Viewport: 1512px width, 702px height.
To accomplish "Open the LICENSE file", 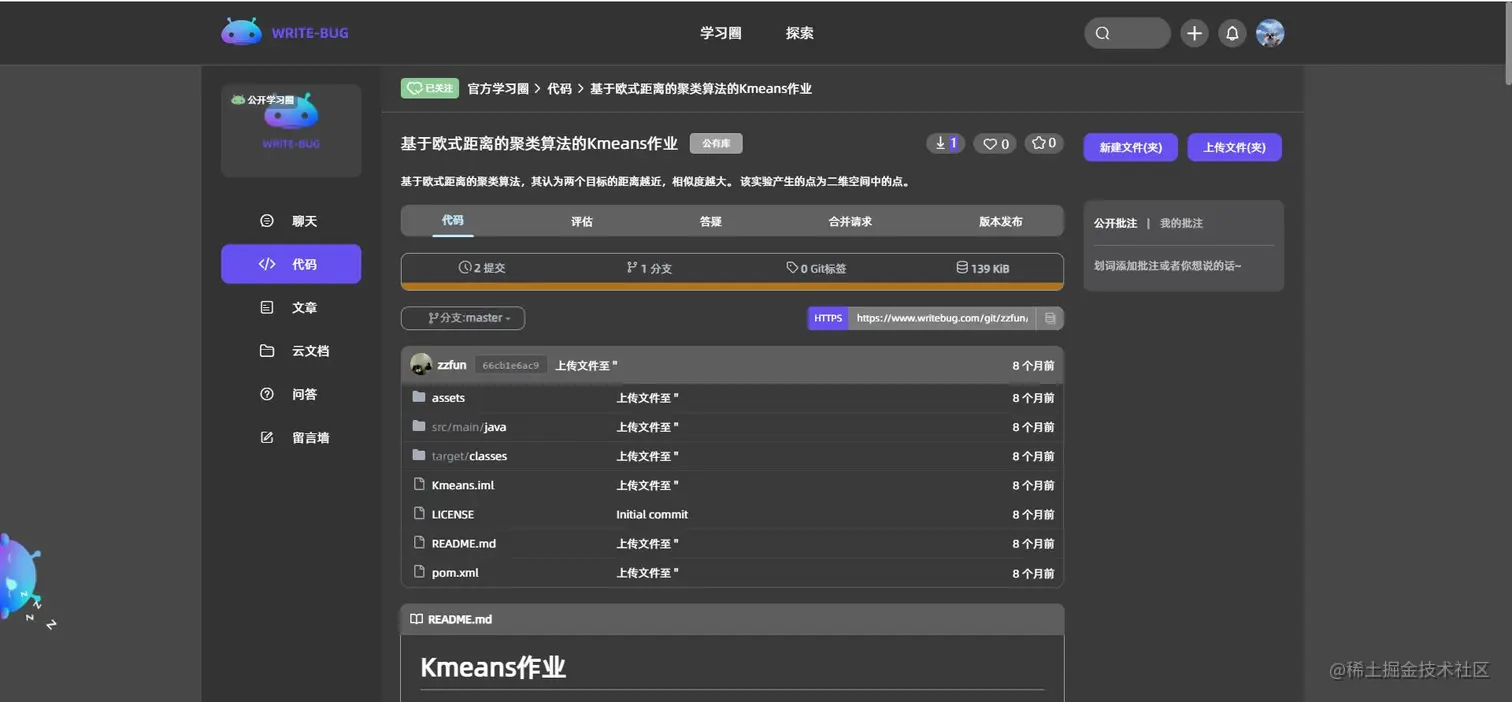I will coord(453,514).
